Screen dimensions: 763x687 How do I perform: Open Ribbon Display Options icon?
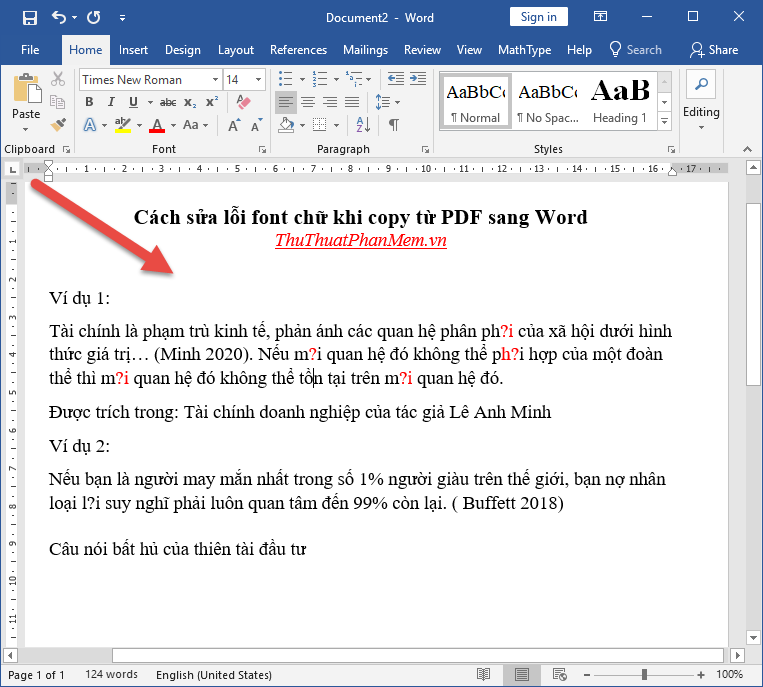coord(600,17)
